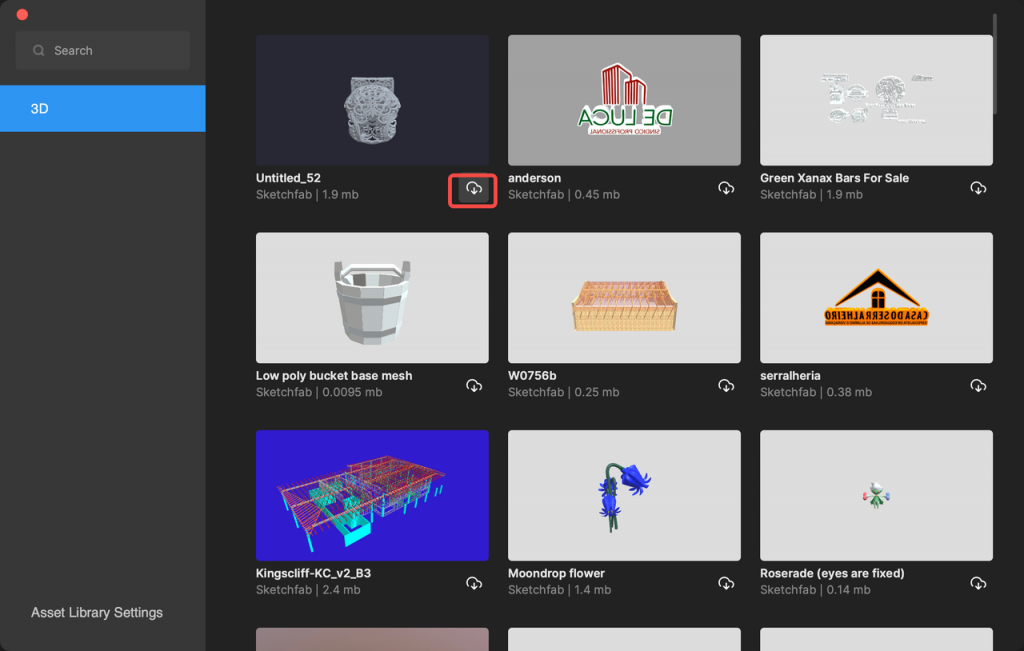This screenshot has height=651, width=1024.
Task: Open the Low poly bucket thumbnail
Action: pos(372,298)
